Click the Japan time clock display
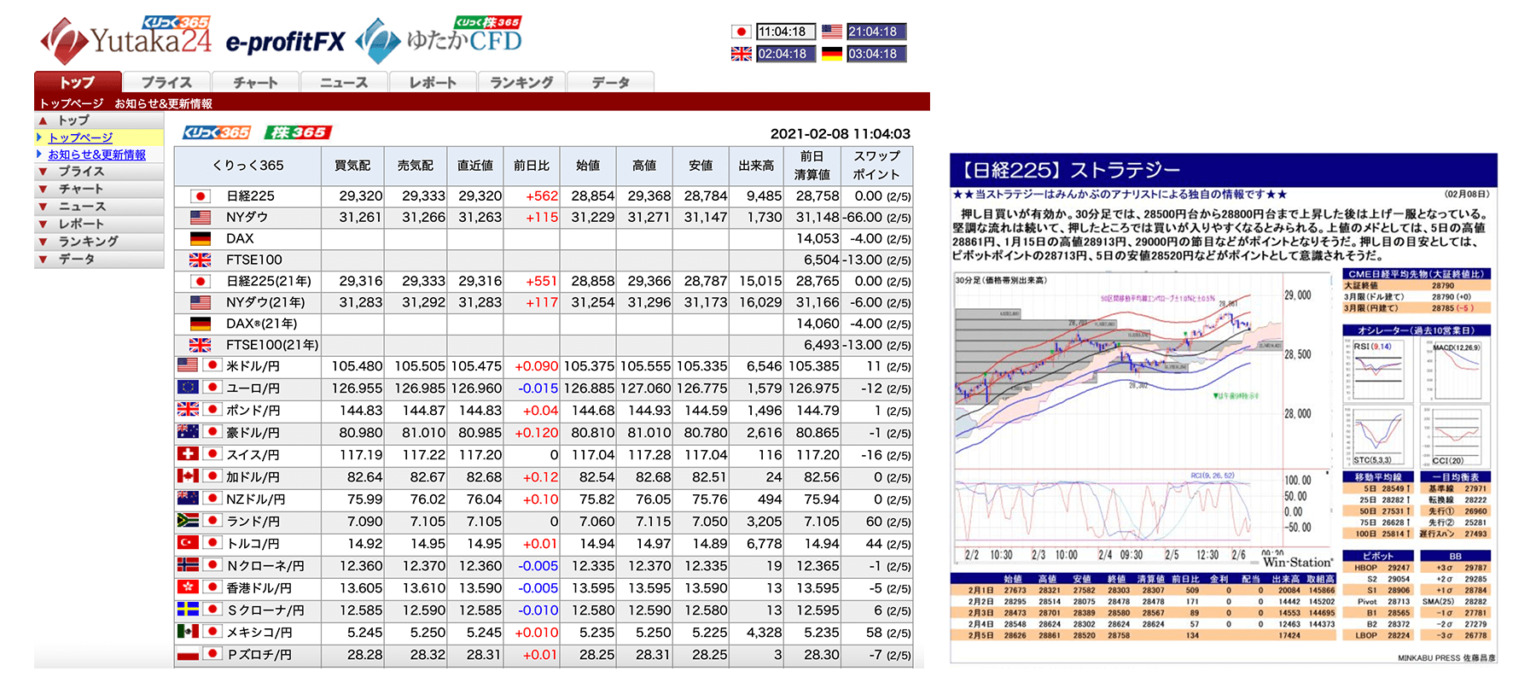This screenshot has width=1536, height=683. (x=785, y=31)
